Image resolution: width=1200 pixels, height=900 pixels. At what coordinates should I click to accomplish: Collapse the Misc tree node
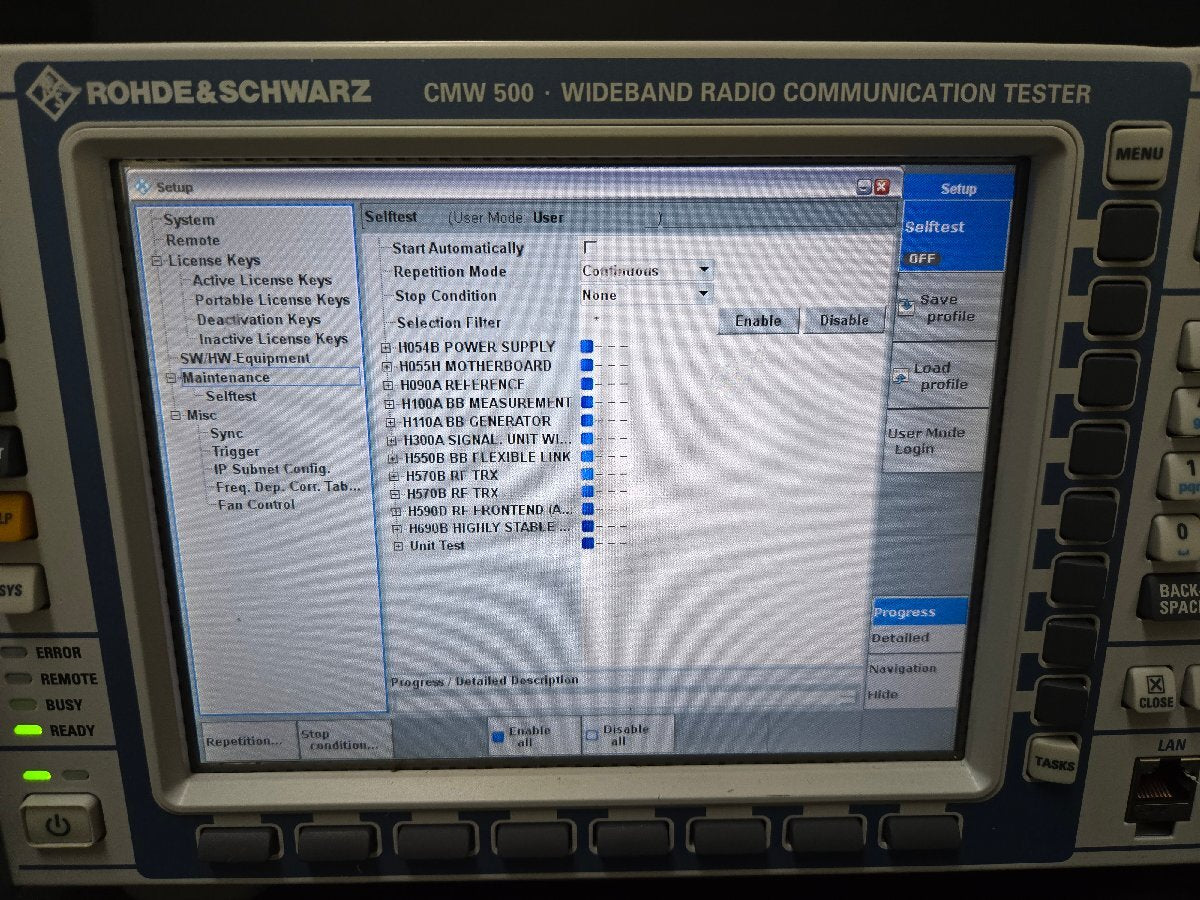click(177, 415)
